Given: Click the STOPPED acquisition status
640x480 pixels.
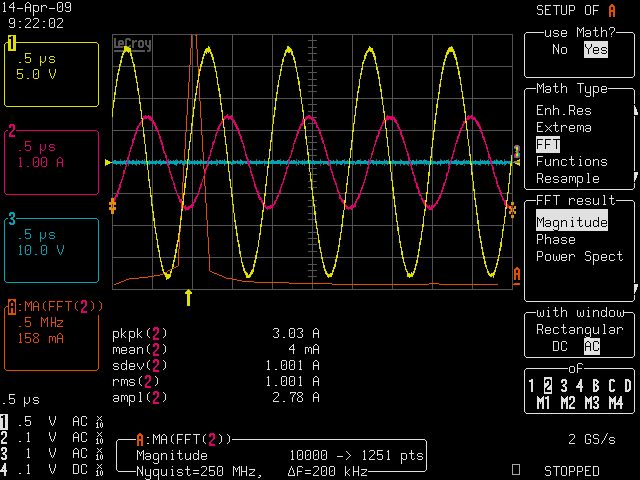Looking at the screenshot, I should (572, 471).
